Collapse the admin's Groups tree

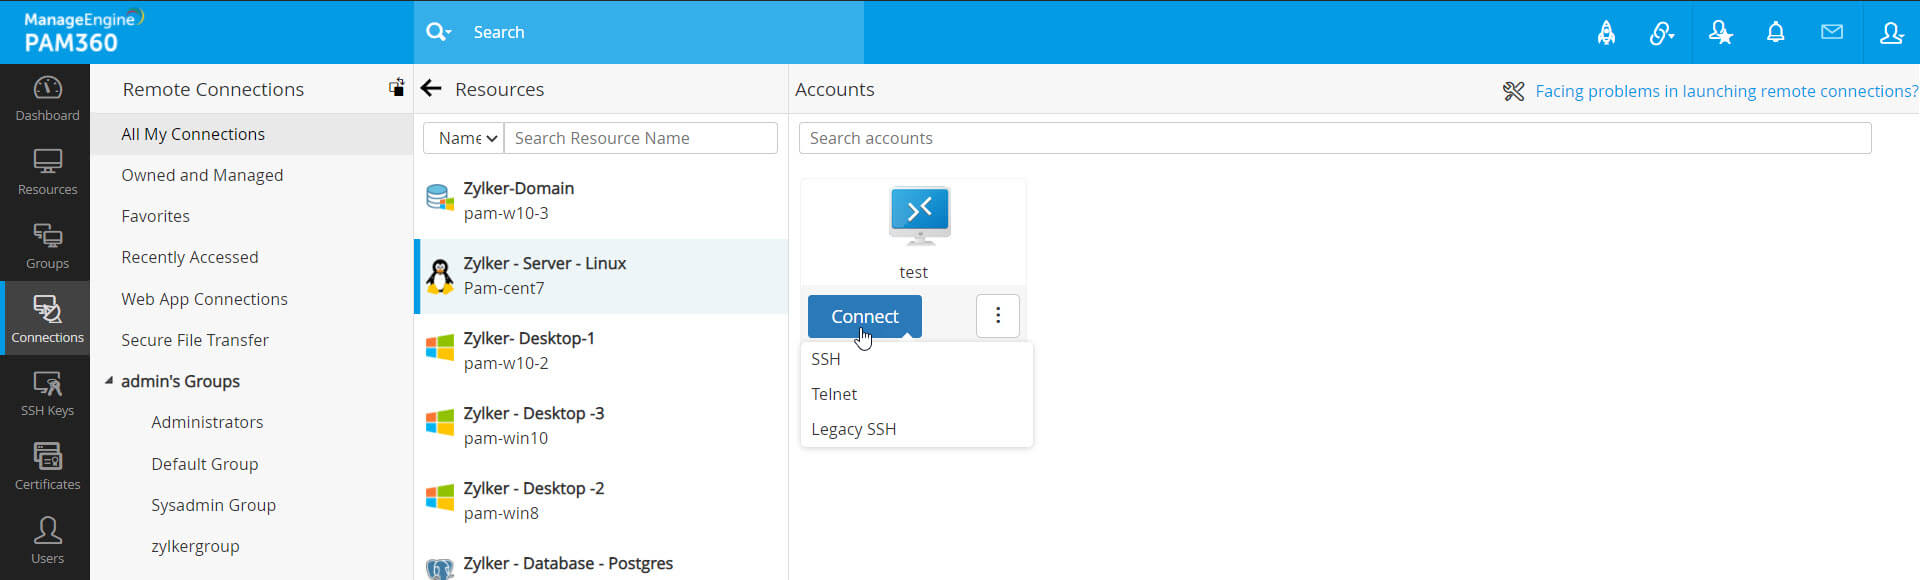pyautogui.click(x=109, y=381)
